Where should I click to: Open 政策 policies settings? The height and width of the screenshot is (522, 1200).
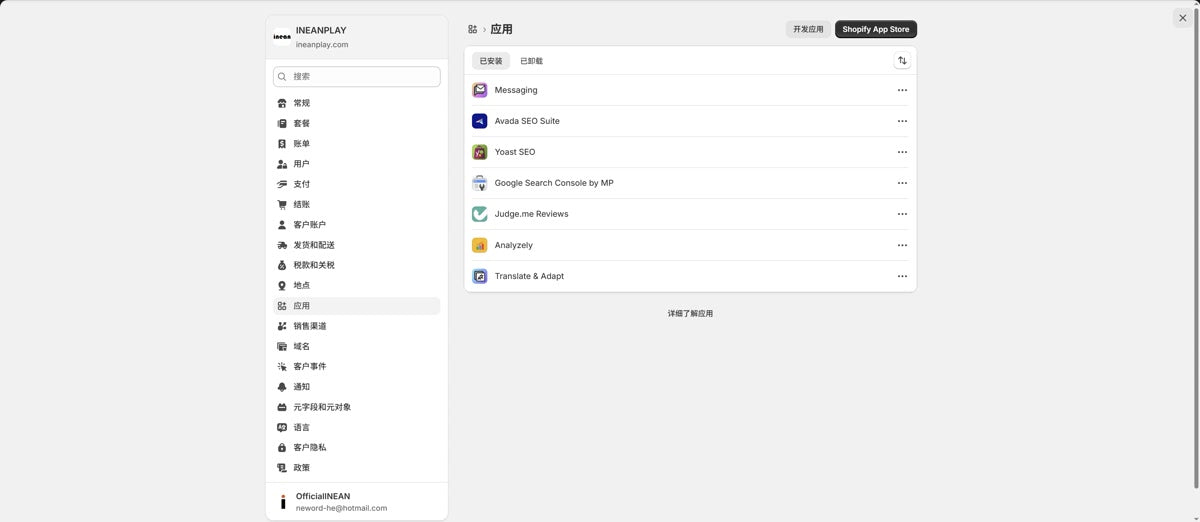point(357,468)
